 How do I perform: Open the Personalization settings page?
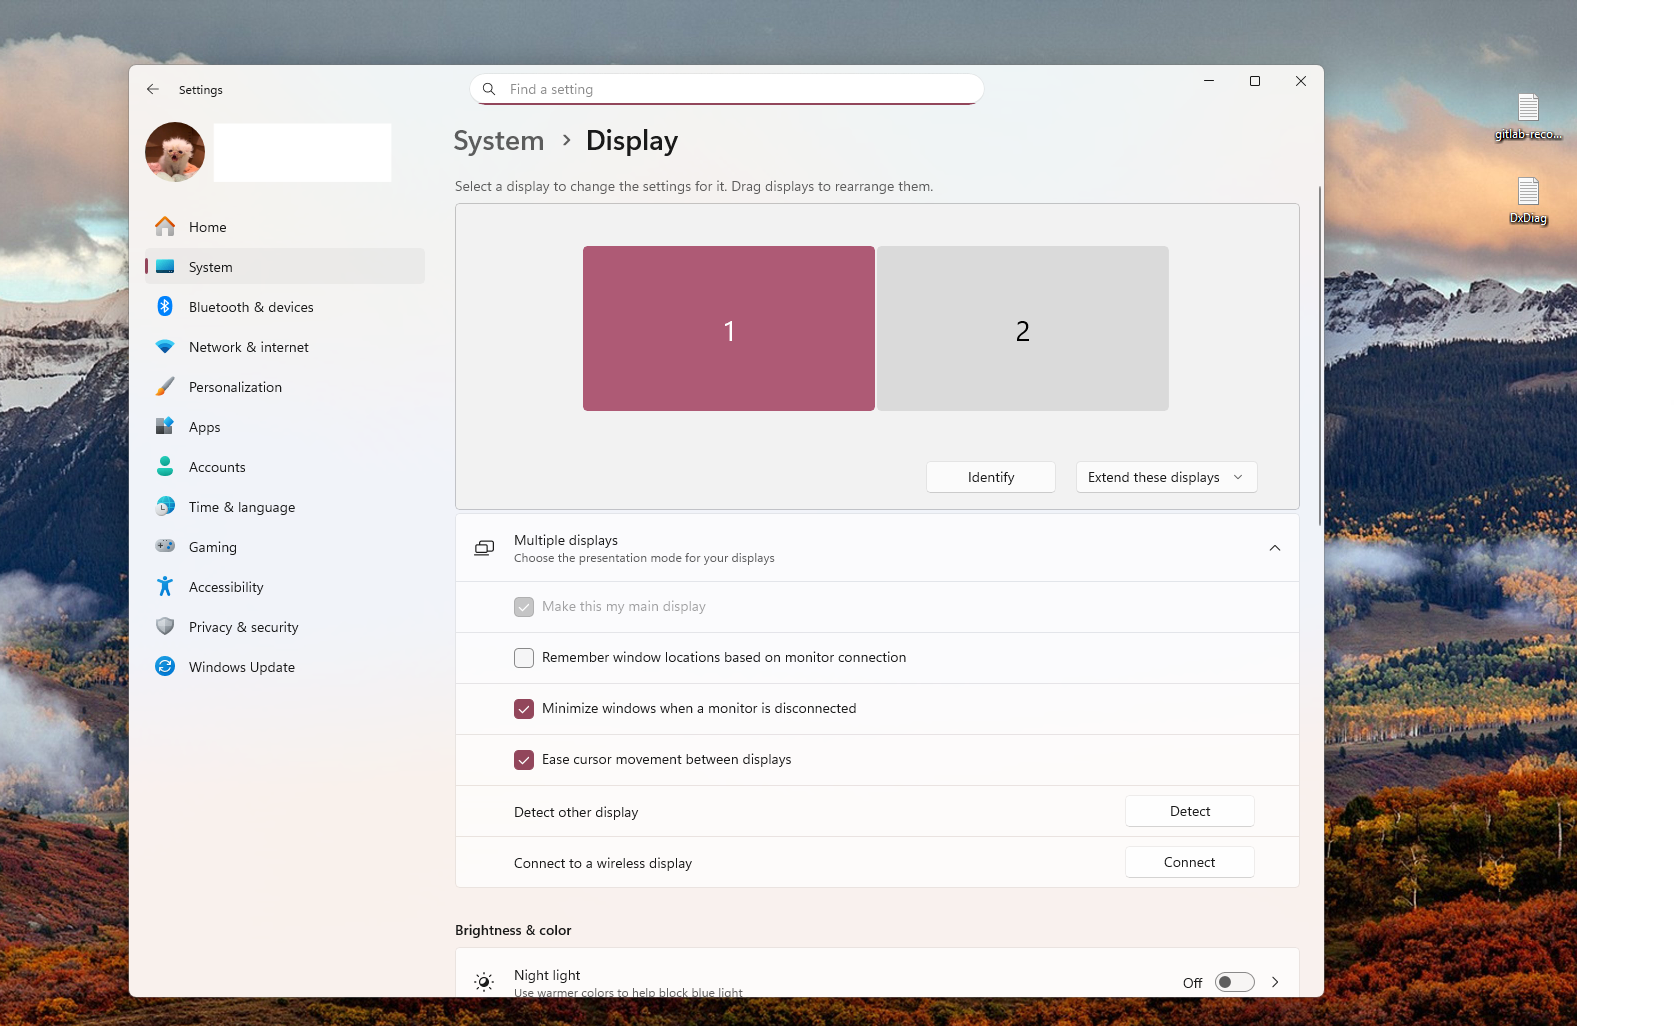[x=285, y=387]
